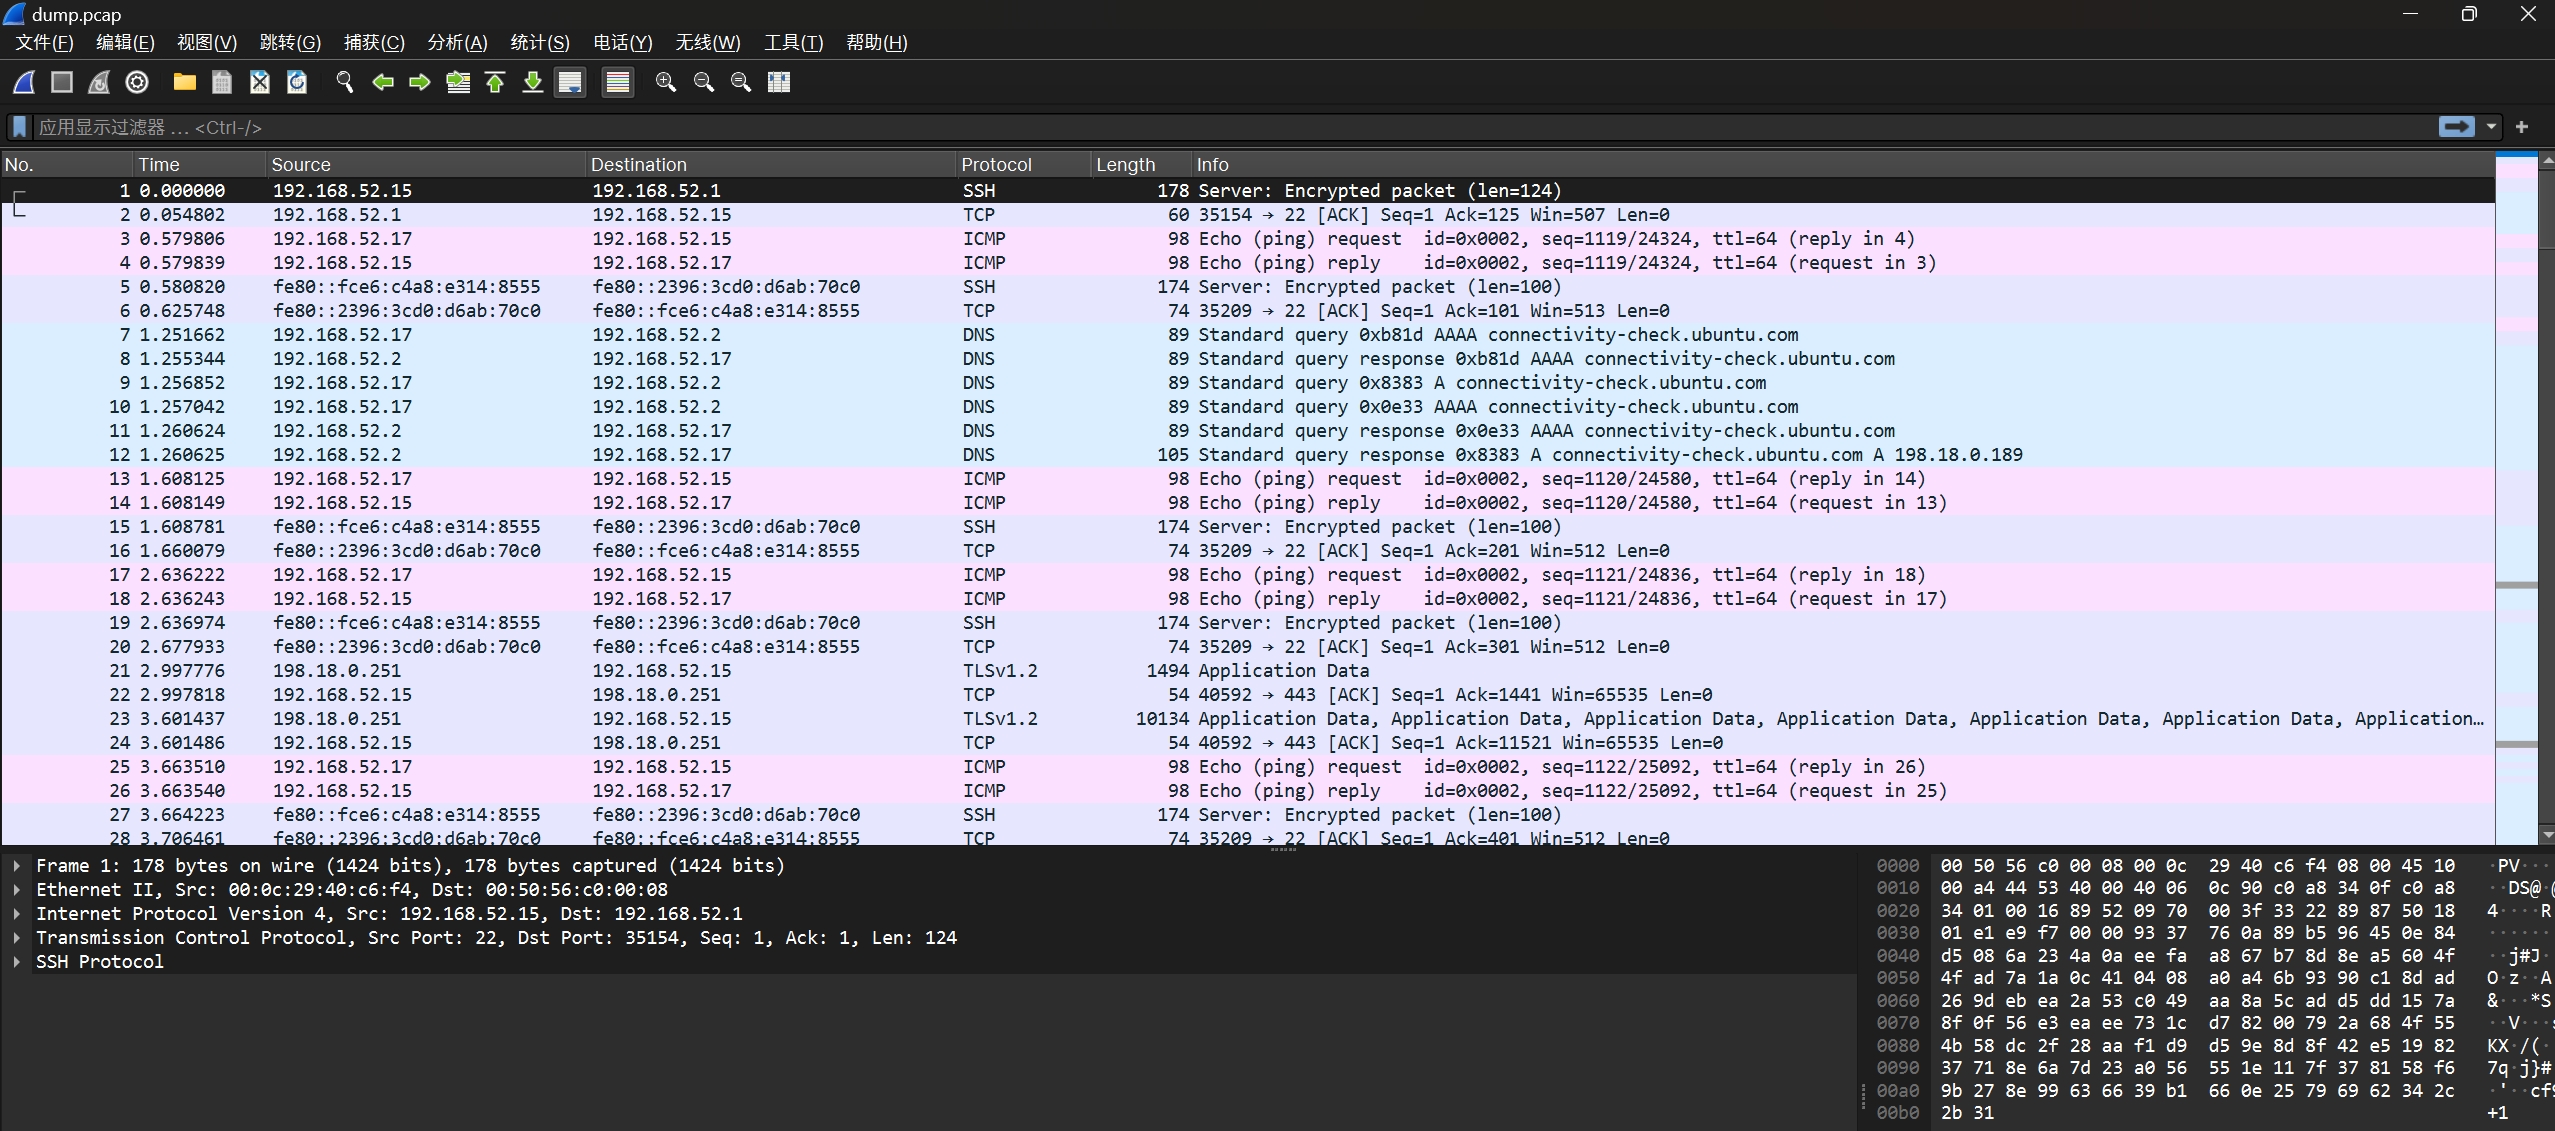Viewport: 2555px width, 1131px height.
Task: Open the recent display filter dropdown
Action: click(x=2492, y=127)
